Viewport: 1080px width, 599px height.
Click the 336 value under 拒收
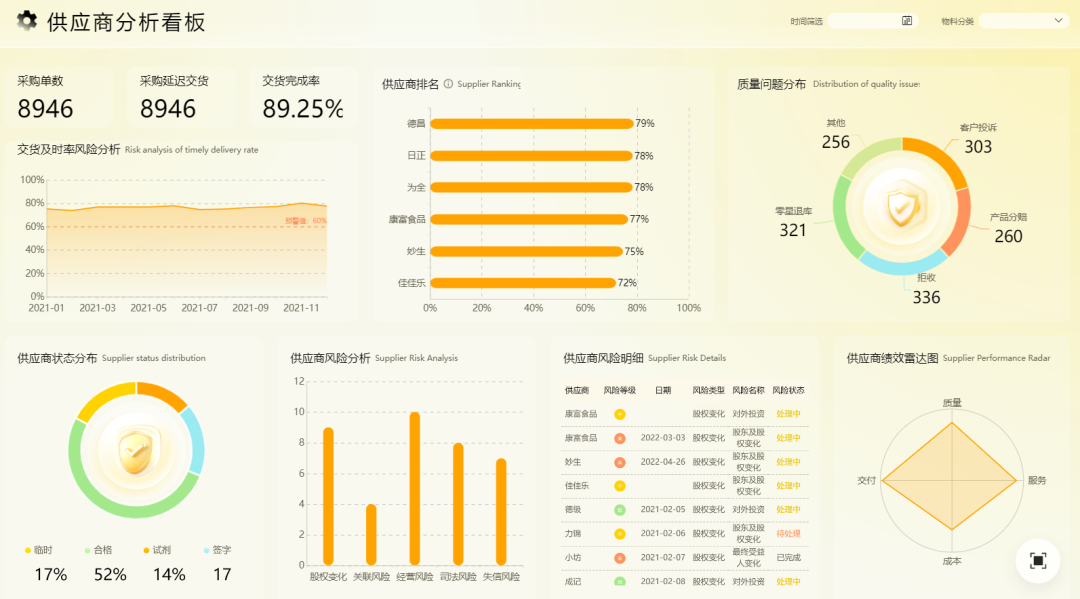[x=926, y=297]
